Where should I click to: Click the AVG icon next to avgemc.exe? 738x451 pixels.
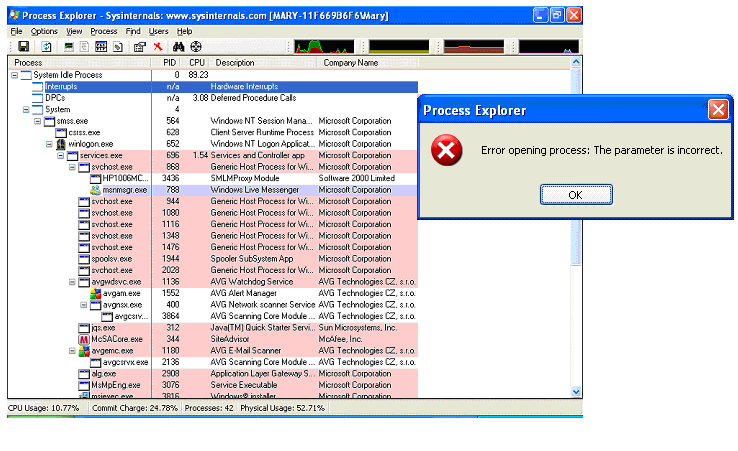tap(84, 351)
